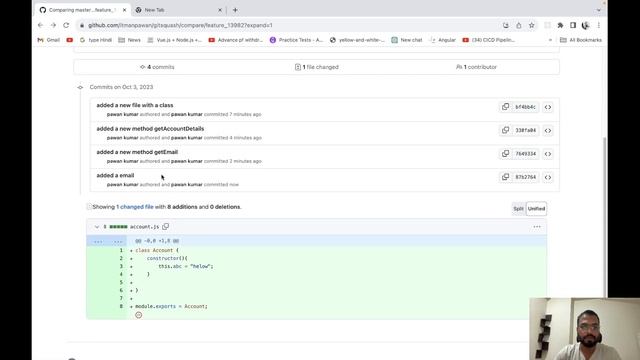Open commit 'added a email'
640x360 pixels.
tap(115, 176)
